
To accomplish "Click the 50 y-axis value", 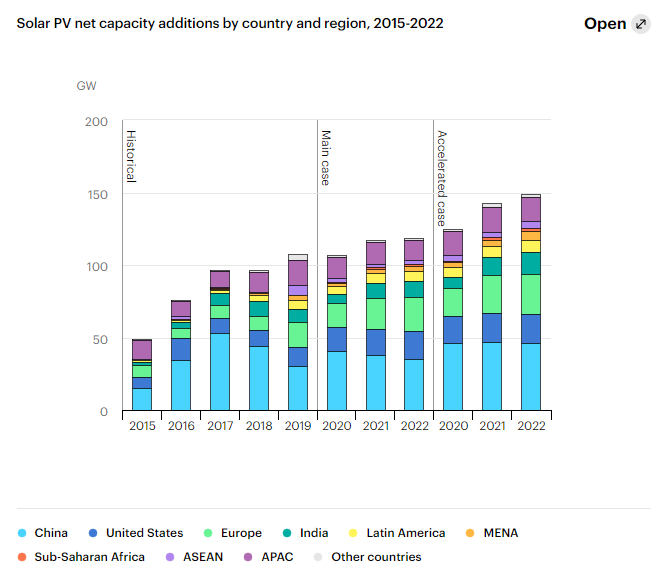I will pos(101,339).
